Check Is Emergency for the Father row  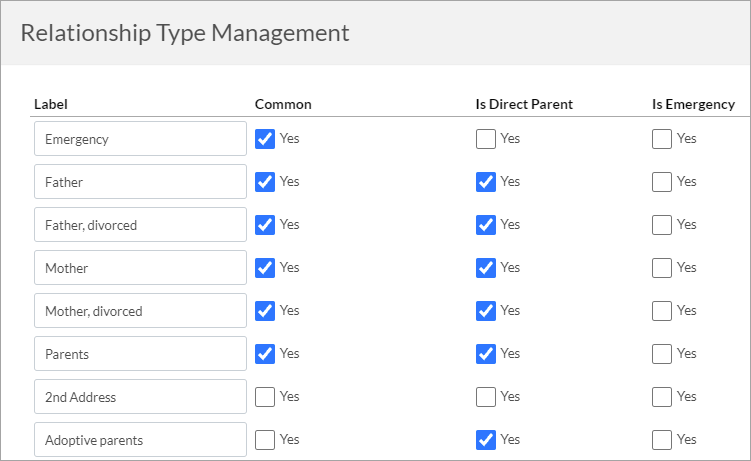[x=662, y=182]
